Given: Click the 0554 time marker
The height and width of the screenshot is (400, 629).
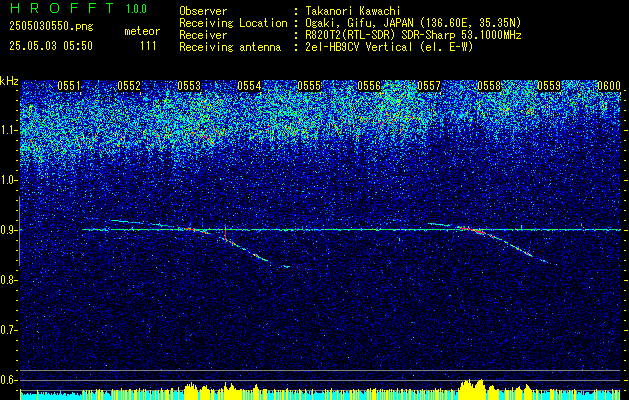Looking at the screenshot, I should tap(249, 86).
